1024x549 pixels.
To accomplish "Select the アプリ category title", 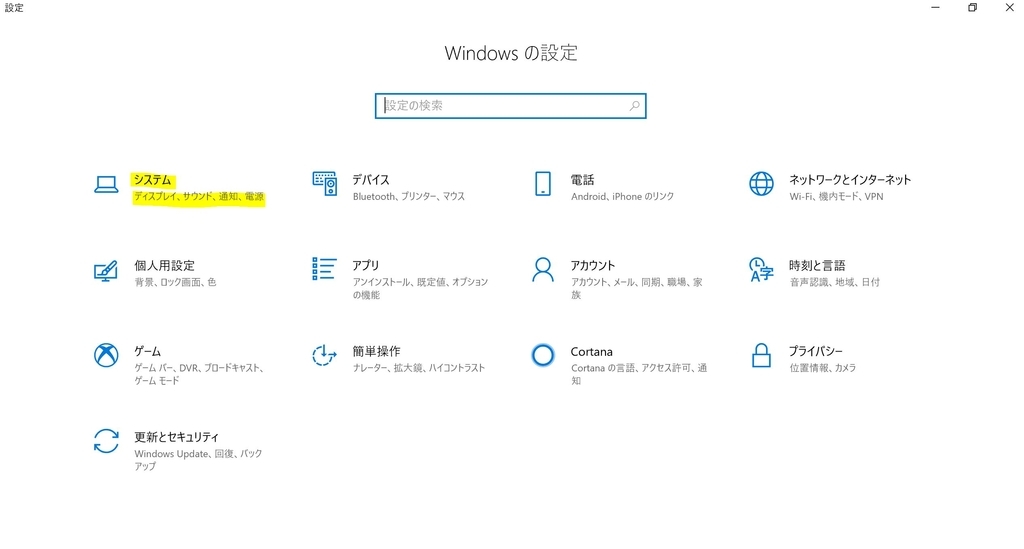I will click(366, 266).
